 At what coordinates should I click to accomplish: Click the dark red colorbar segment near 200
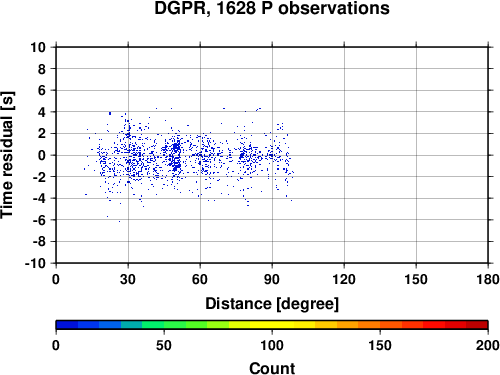tap(477, 325)
